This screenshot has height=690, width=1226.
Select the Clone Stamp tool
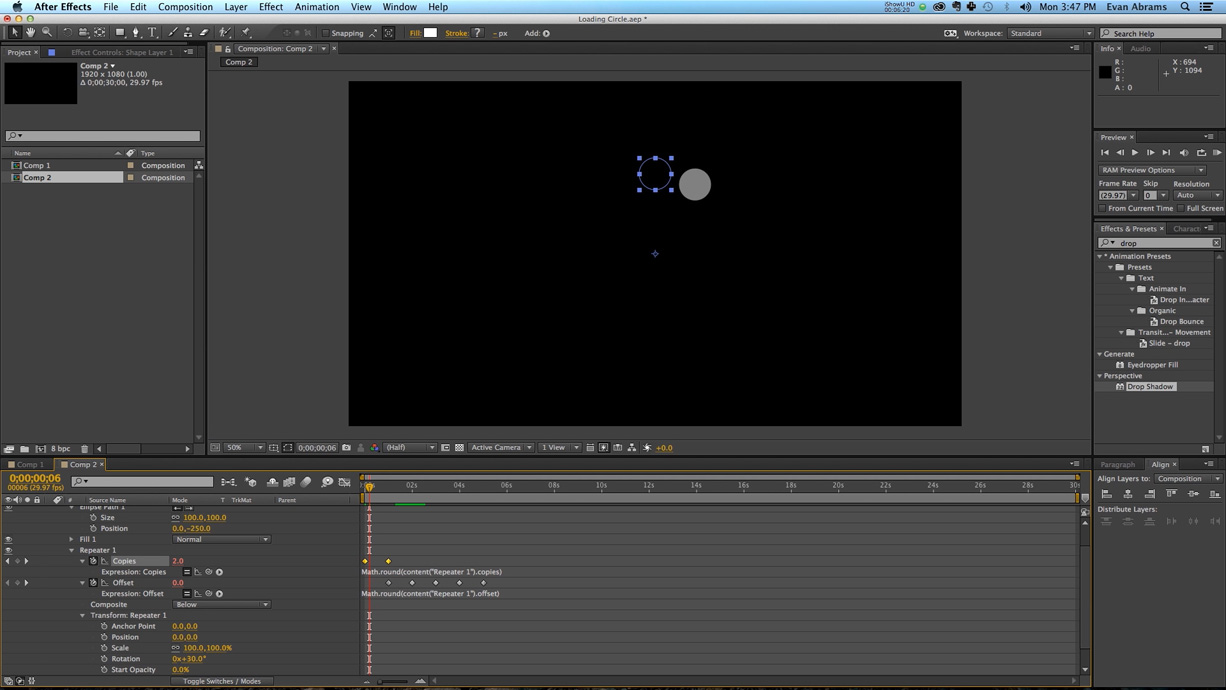coord(188,33)
